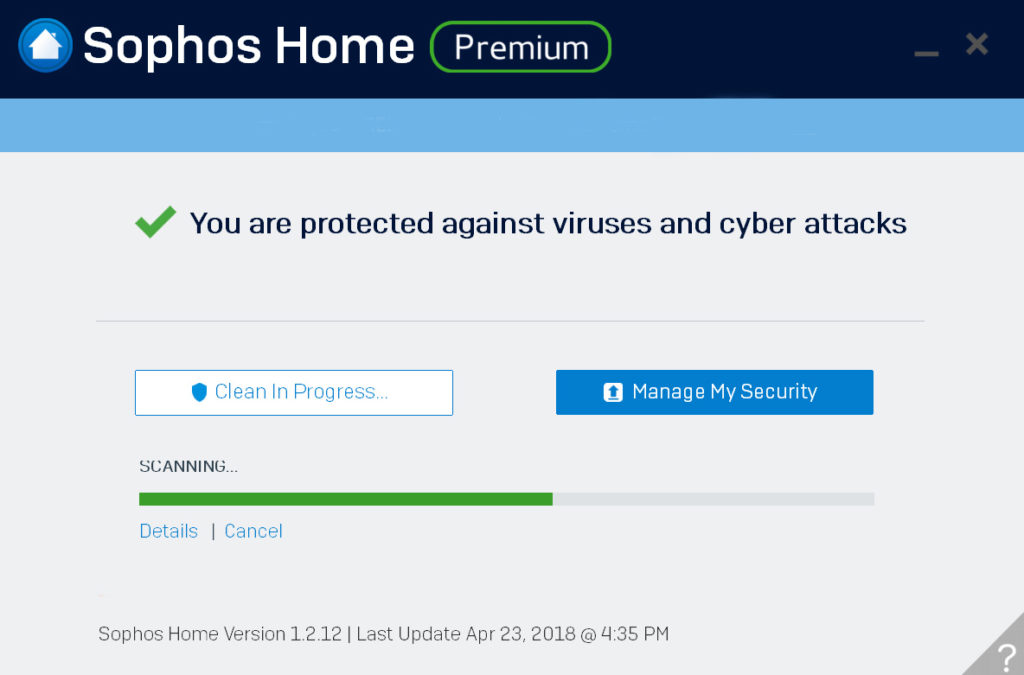Viewport: 1024px width, 675px height.
Task: Open Manage My Security
Action: [714, 392]
